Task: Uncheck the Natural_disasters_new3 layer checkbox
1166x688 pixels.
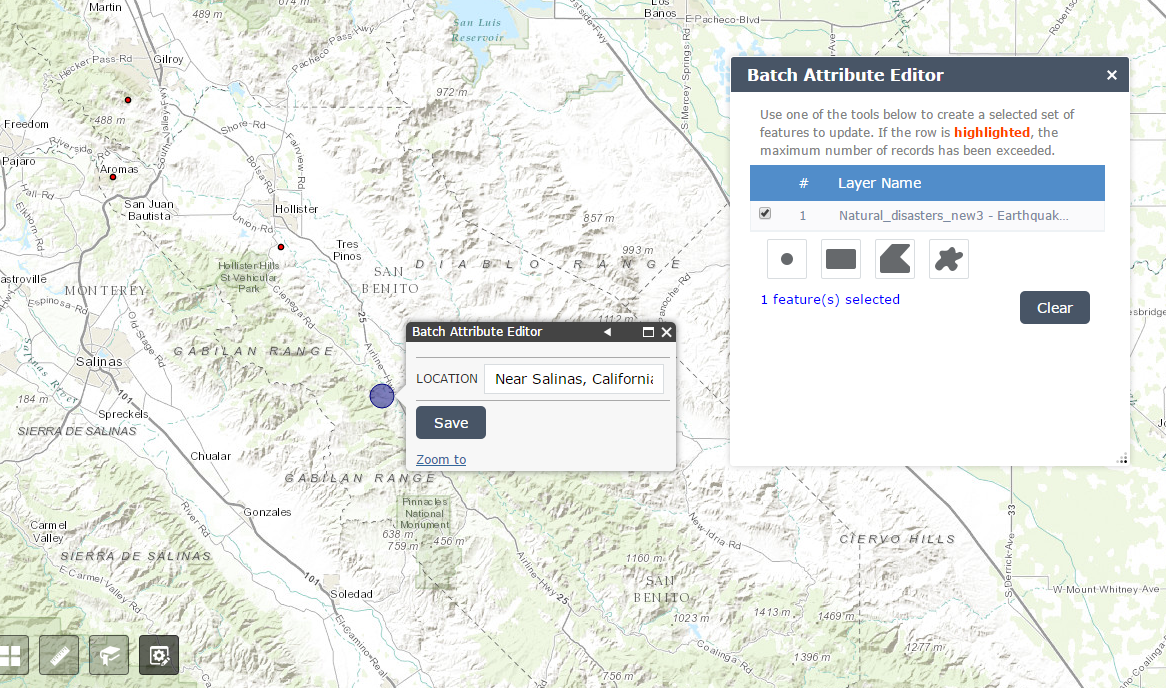Action: coord(765,213)
